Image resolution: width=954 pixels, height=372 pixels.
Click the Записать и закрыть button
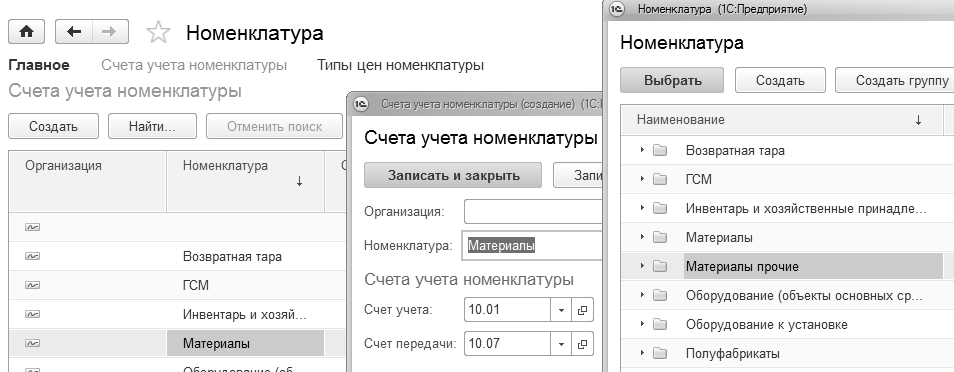tap(453, 175)
